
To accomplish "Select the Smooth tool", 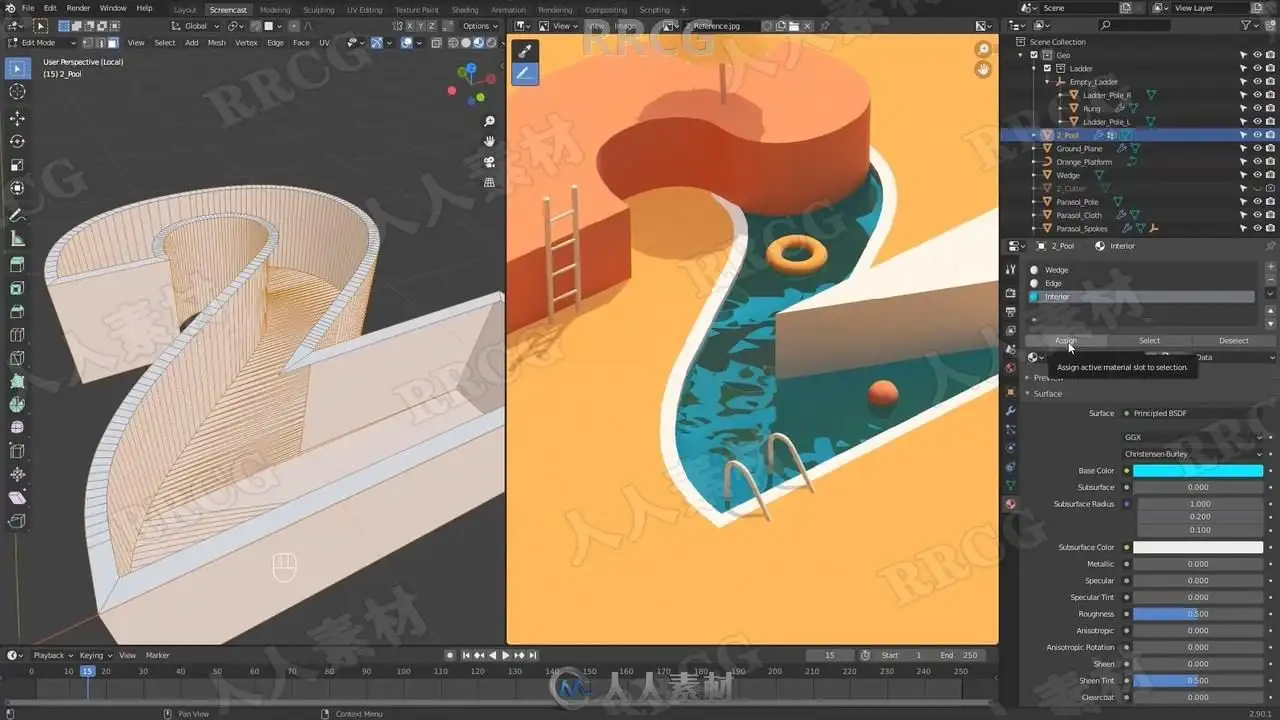I will (17, 428).
